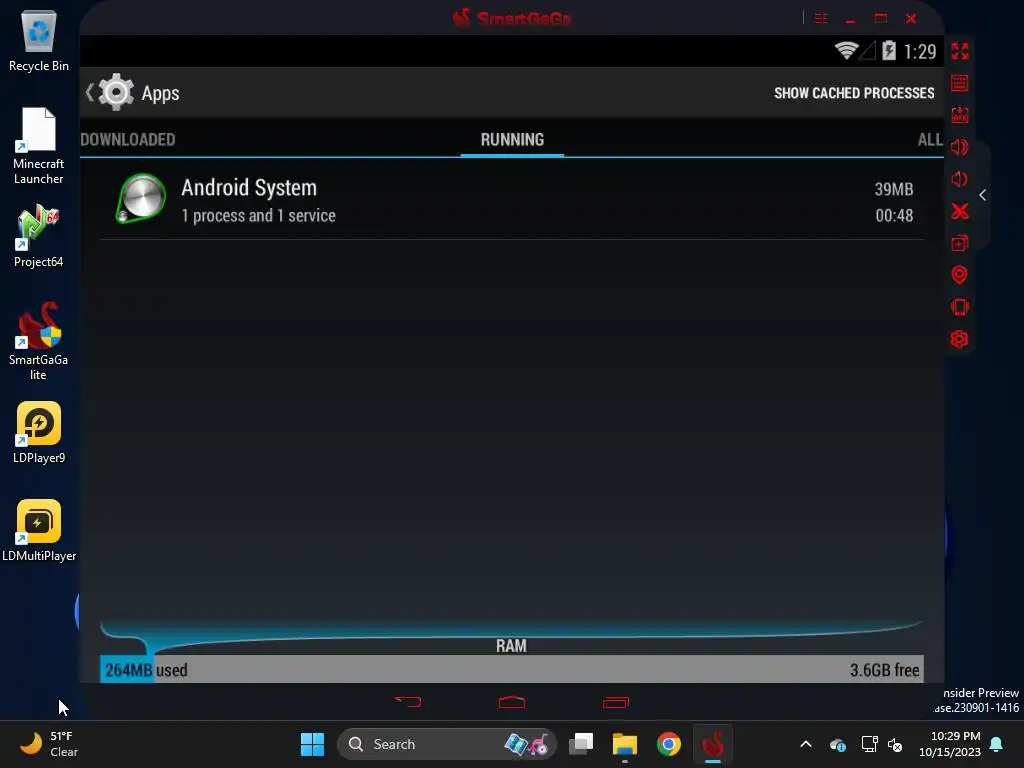Screen dimensions: 1024x768
Task: Click the muted volume tray icon
Action: tap(895, 744)
